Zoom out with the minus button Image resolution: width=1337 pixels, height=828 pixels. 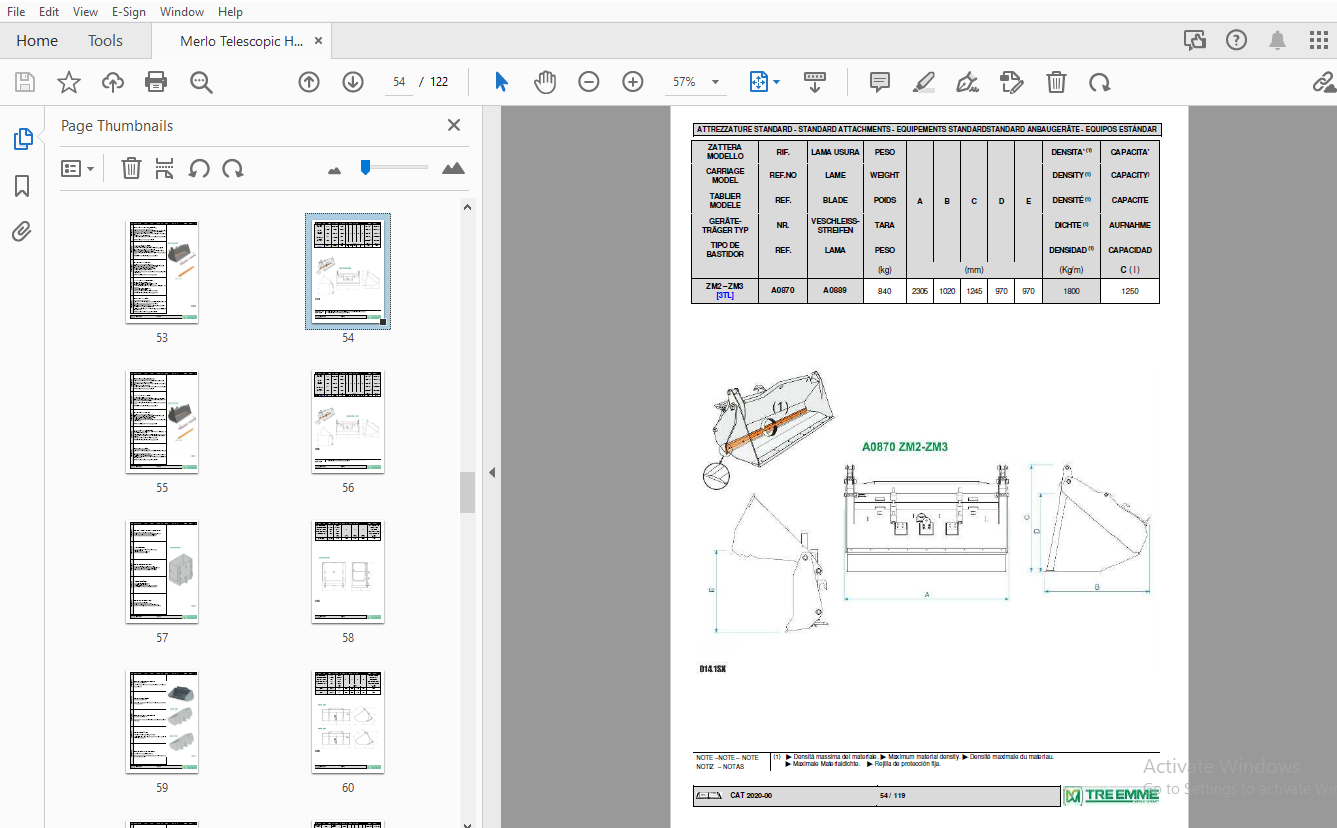(x=589, y=82)
